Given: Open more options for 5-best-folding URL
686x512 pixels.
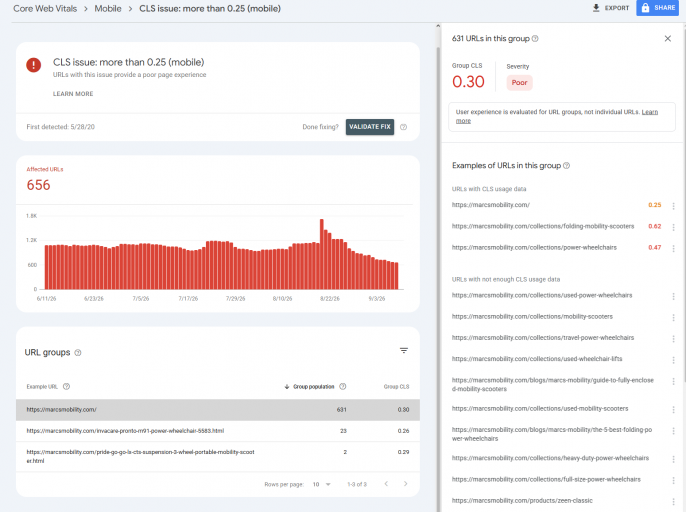Looking at the screenshot, I should coord(673,431).
